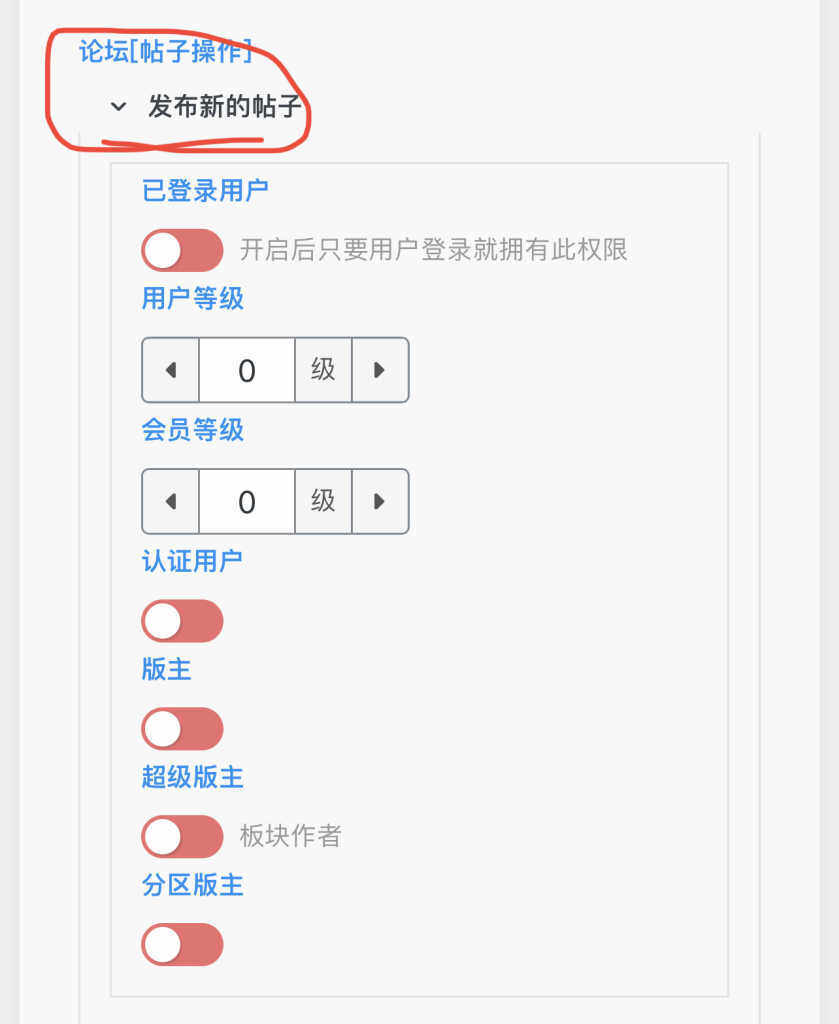
Task: Enable the 已登录用户 toggle switch
Action: coord(182,250)
